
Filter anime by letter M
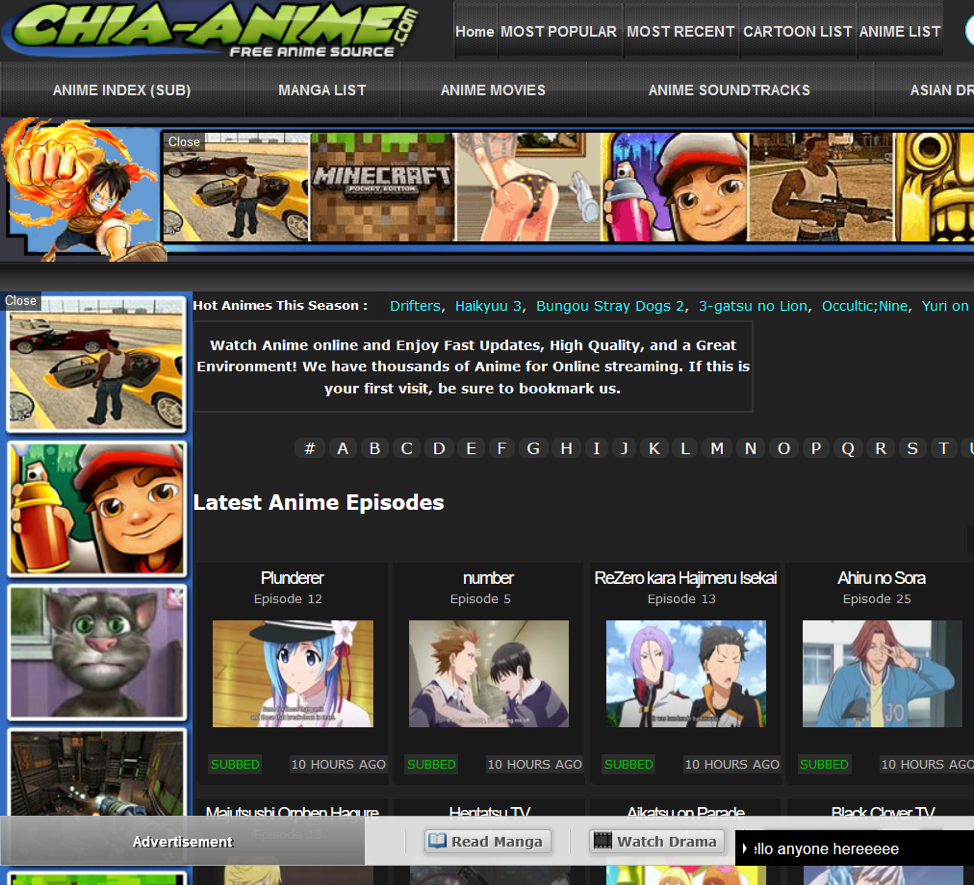coord(716,448)
